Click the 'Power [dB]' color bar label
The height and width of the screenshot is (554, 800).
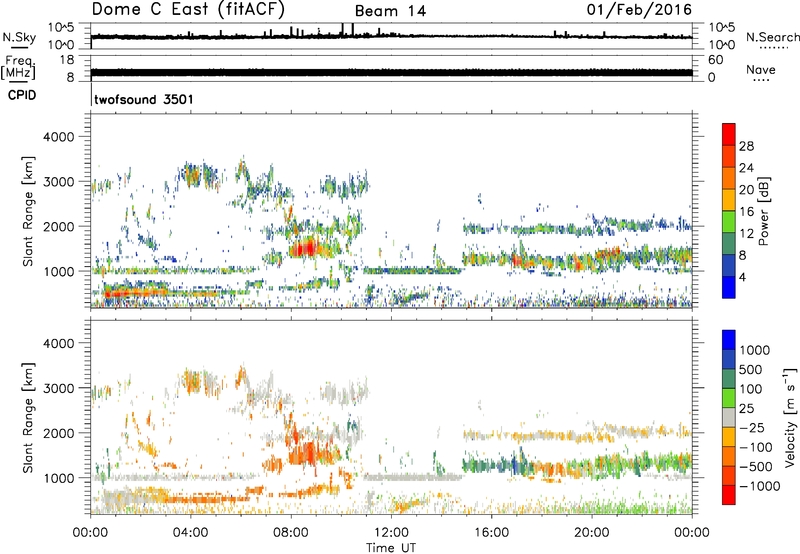tap(763, 211)
